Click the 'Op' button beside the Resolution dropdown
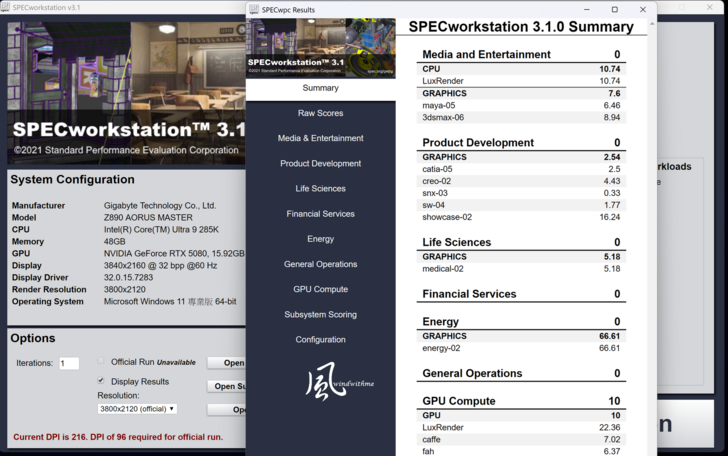The image size is (728, 456). (227, 410)
